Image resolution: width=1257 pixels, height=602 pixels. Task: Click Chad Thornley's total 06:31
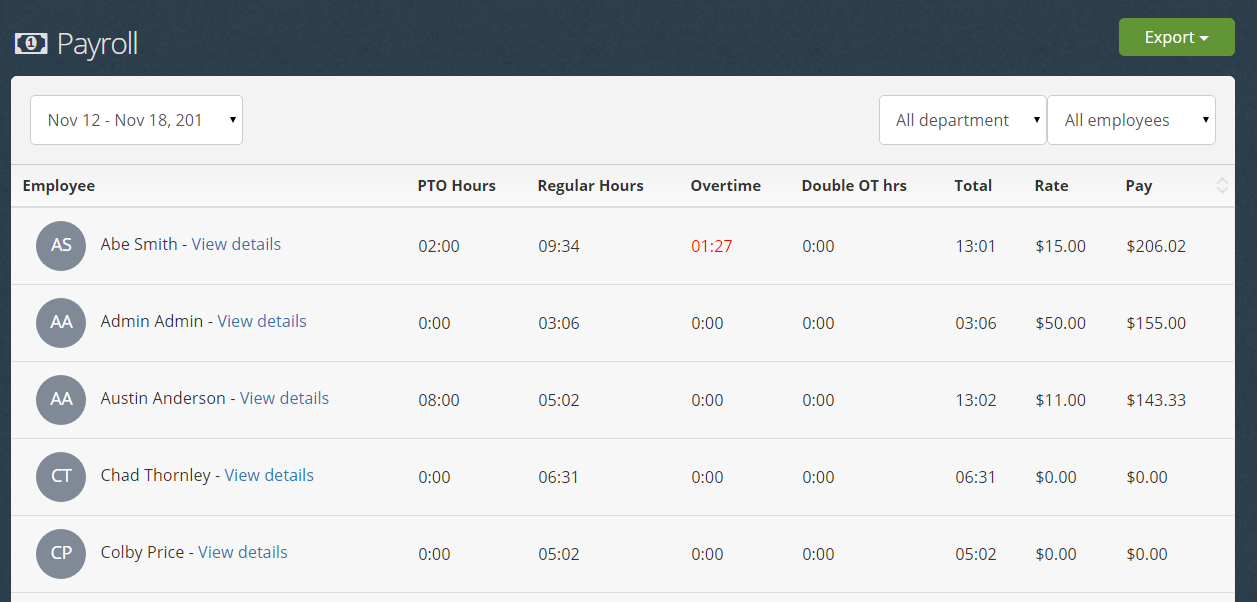[x=976, y=477]
